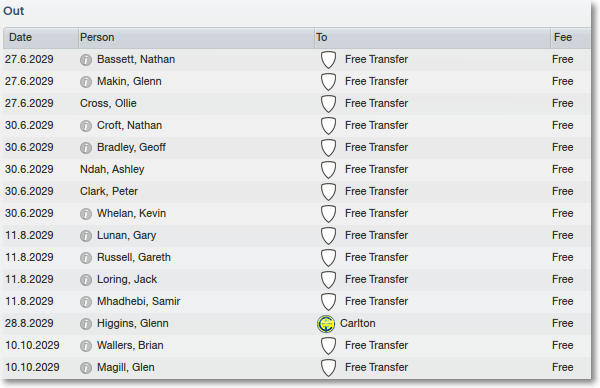
Task: Open info icon for Croft, Nathan
Action: (86, 126)
